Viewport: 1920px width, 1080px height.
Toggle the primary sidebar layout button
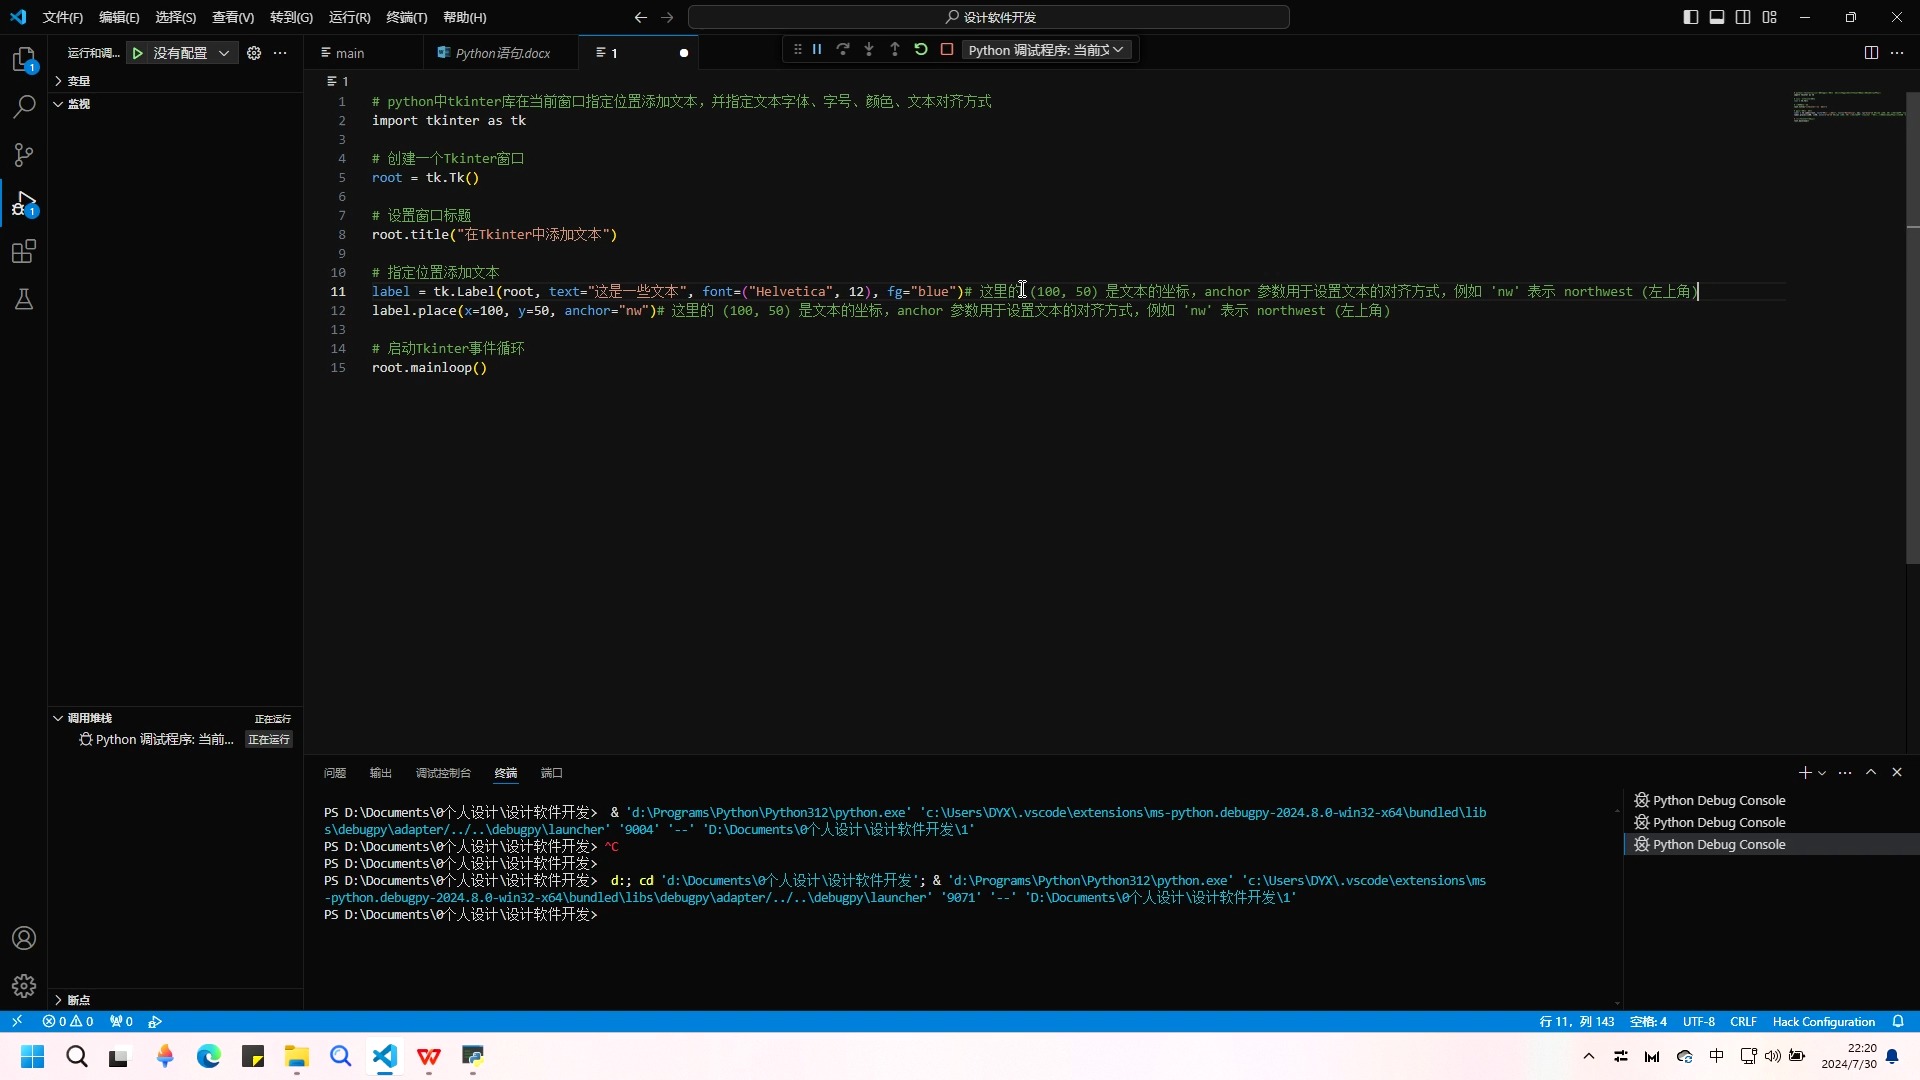(x=1691, y=17)
